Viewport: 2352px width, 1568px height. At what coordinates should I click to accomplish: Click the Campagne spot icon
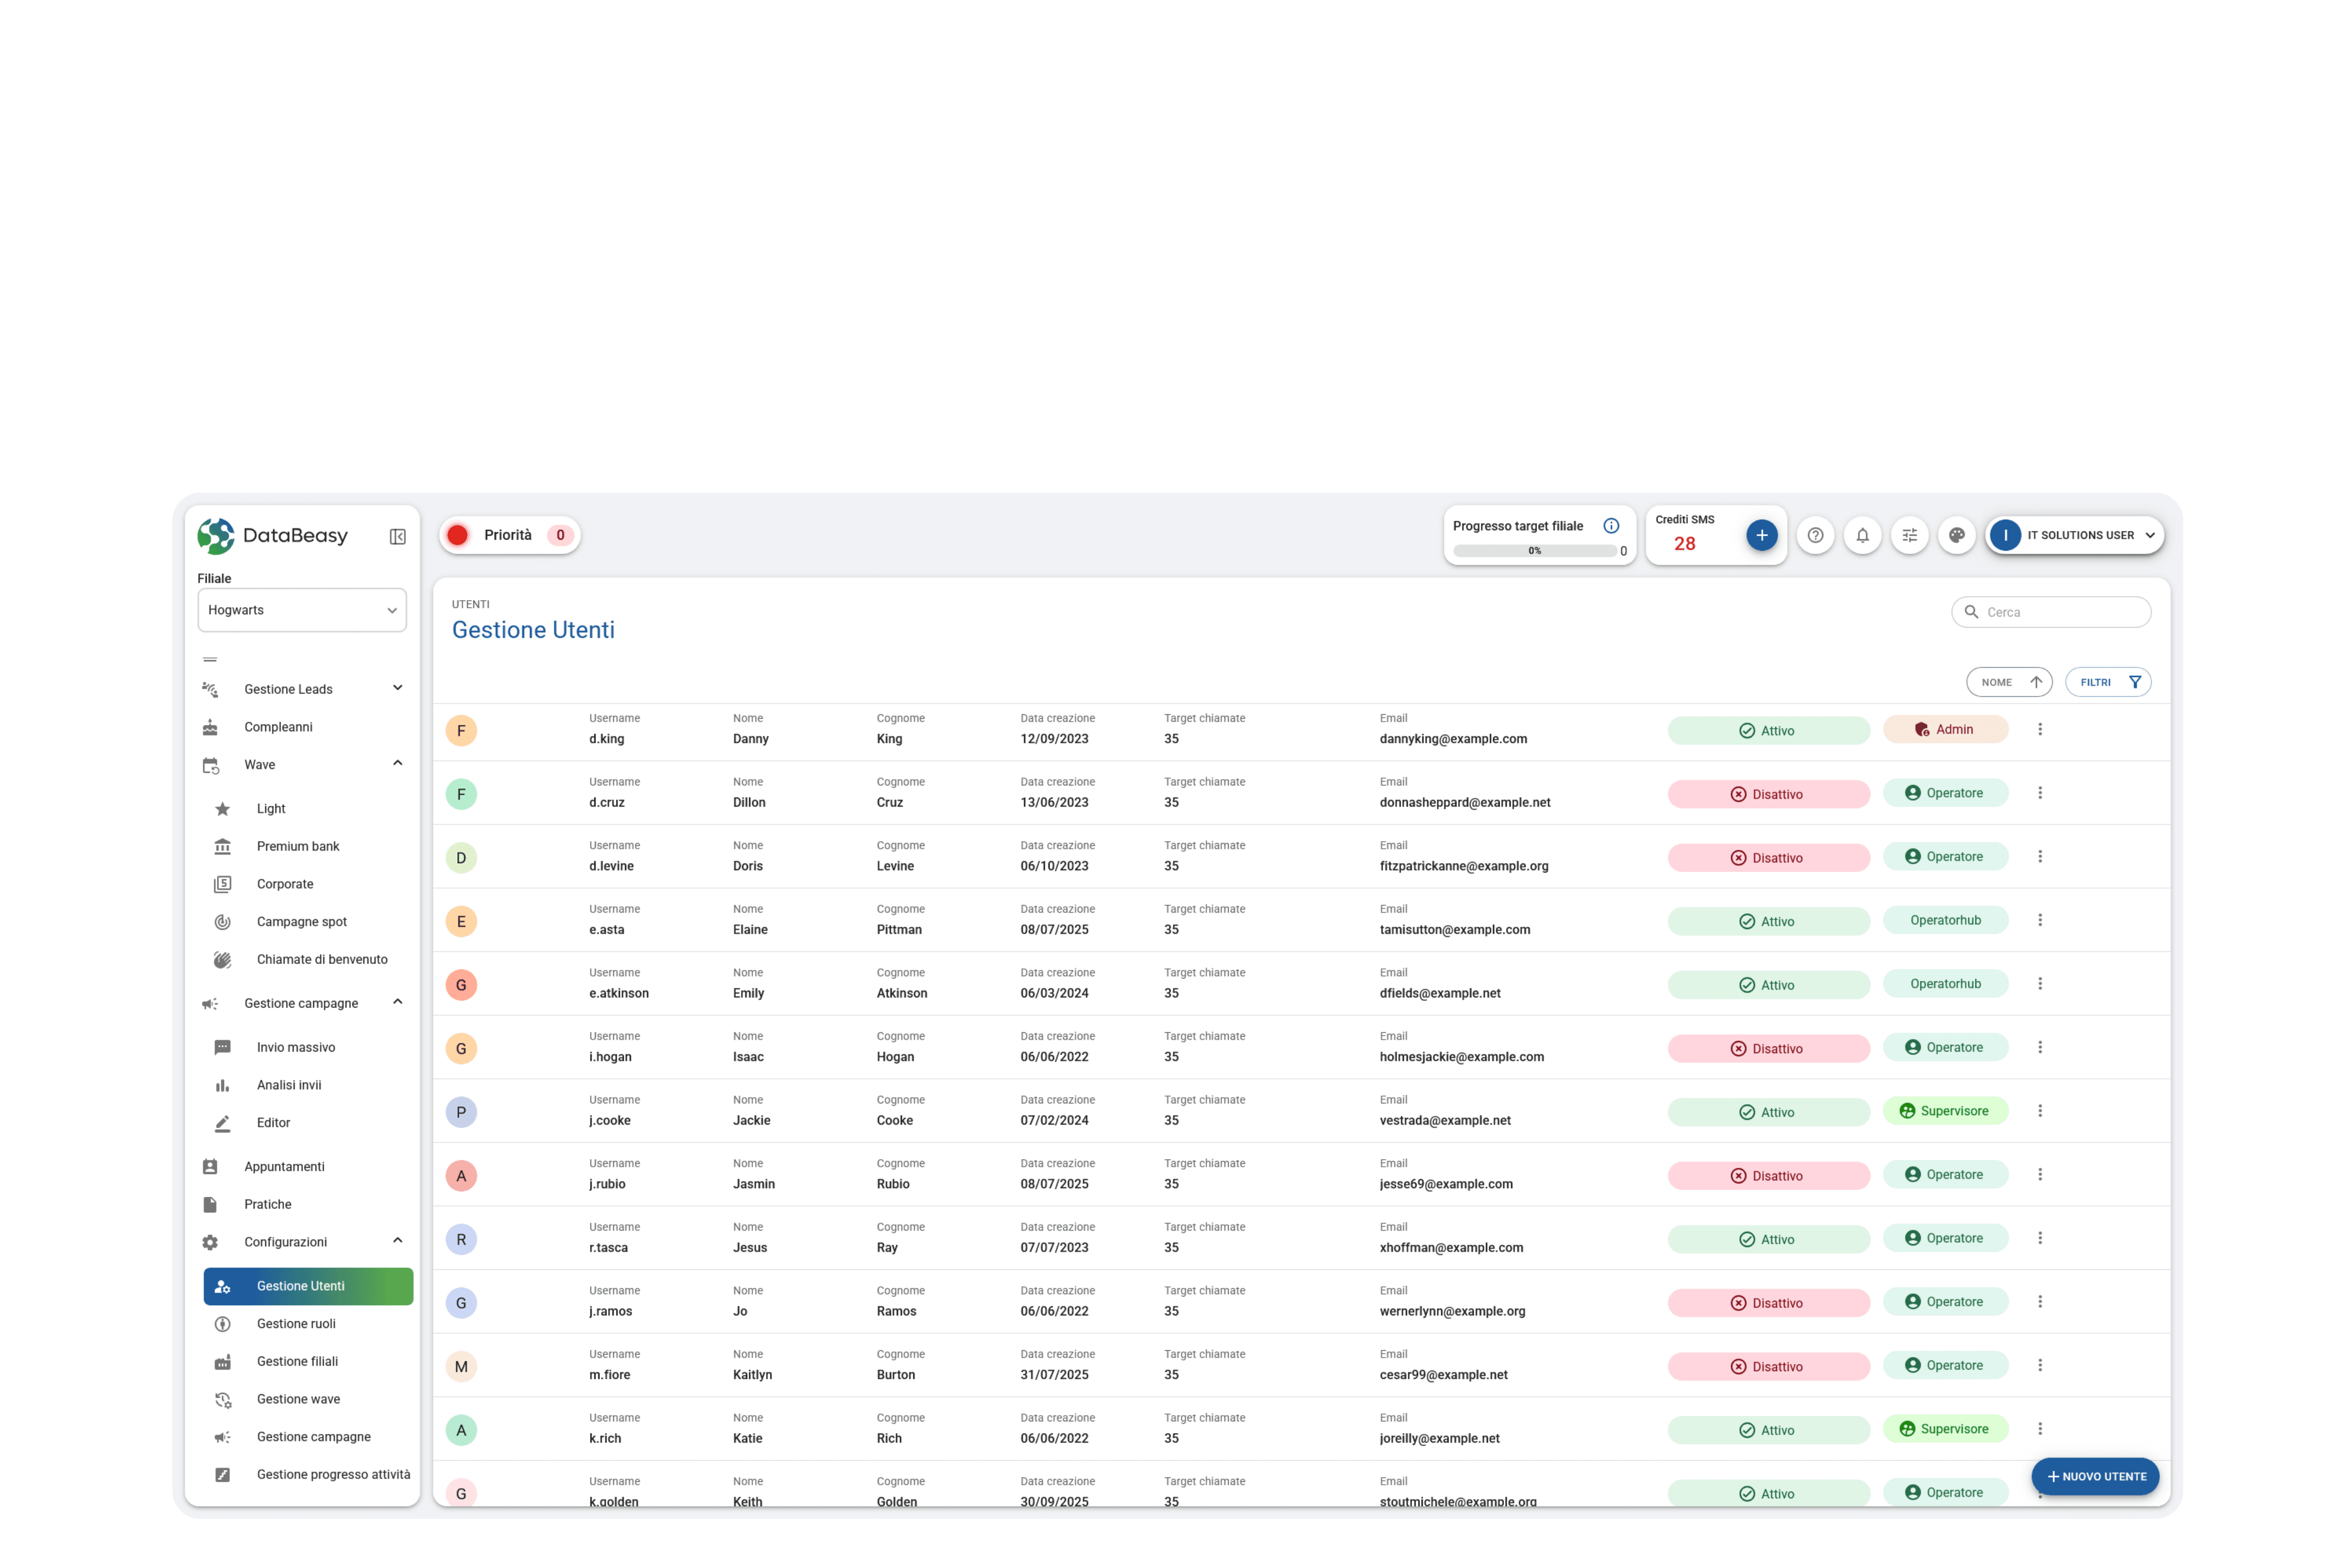tap(222, 921)
